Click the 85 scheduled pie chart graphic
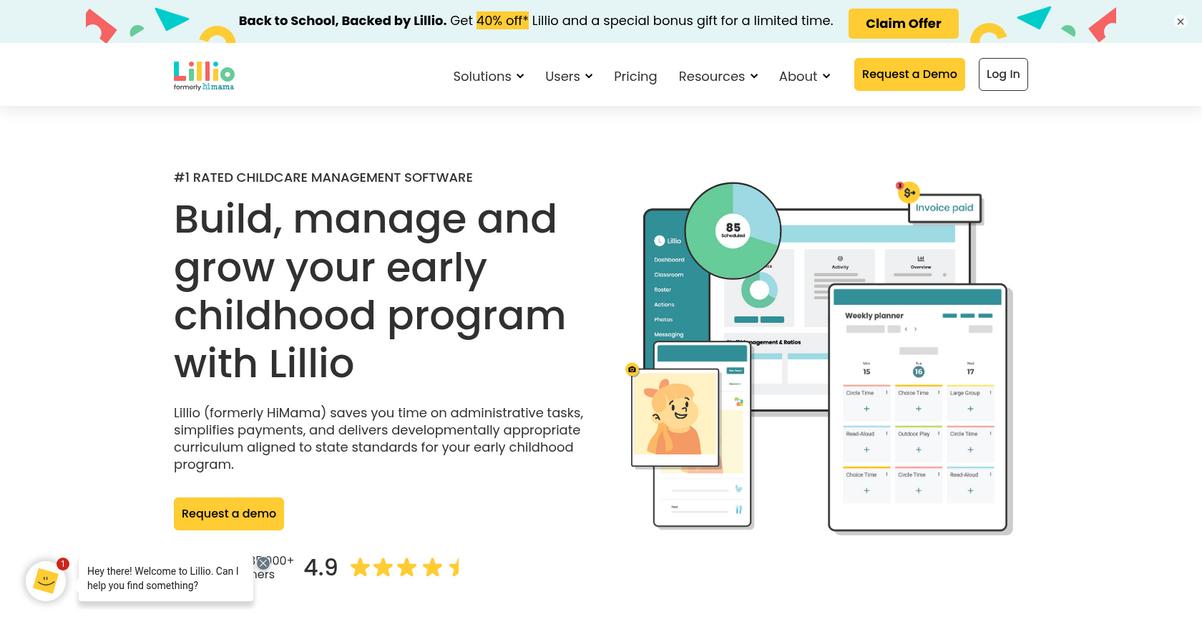1202x627 pixels. pyautogui.click(x=733, y=230)
